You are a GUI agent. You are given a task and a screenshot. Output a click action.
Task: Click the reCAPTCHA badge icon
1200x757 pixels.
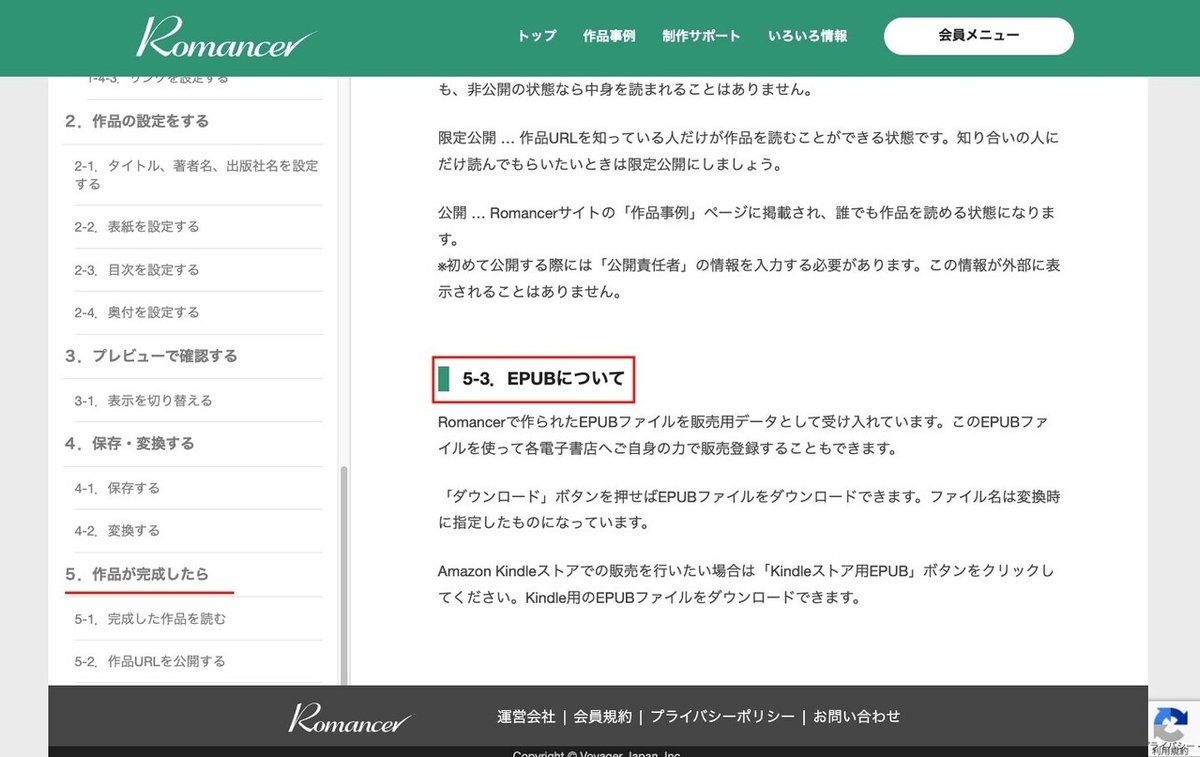pyautogui.click(x=1170, y=724)
